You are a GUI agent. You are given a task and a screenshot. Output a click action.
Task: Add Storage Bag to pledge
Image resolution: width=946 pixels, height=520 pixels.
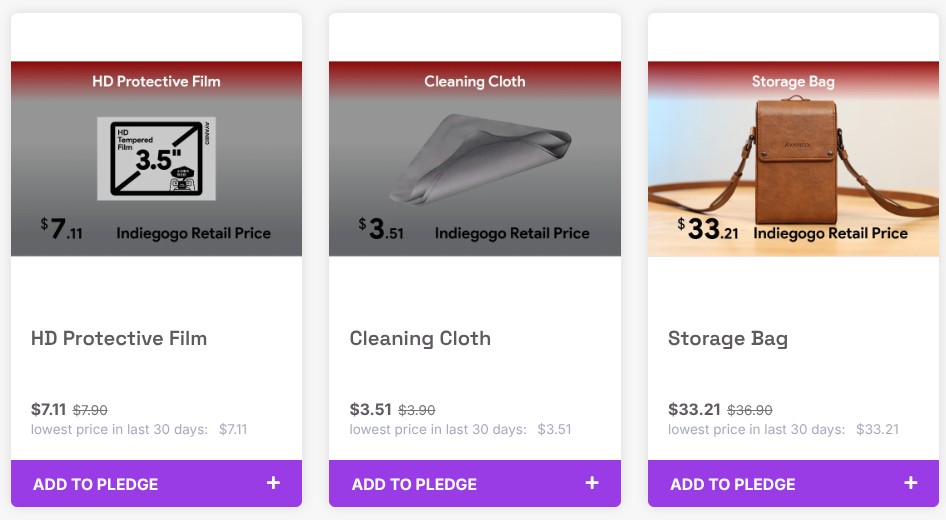[733, 484]
